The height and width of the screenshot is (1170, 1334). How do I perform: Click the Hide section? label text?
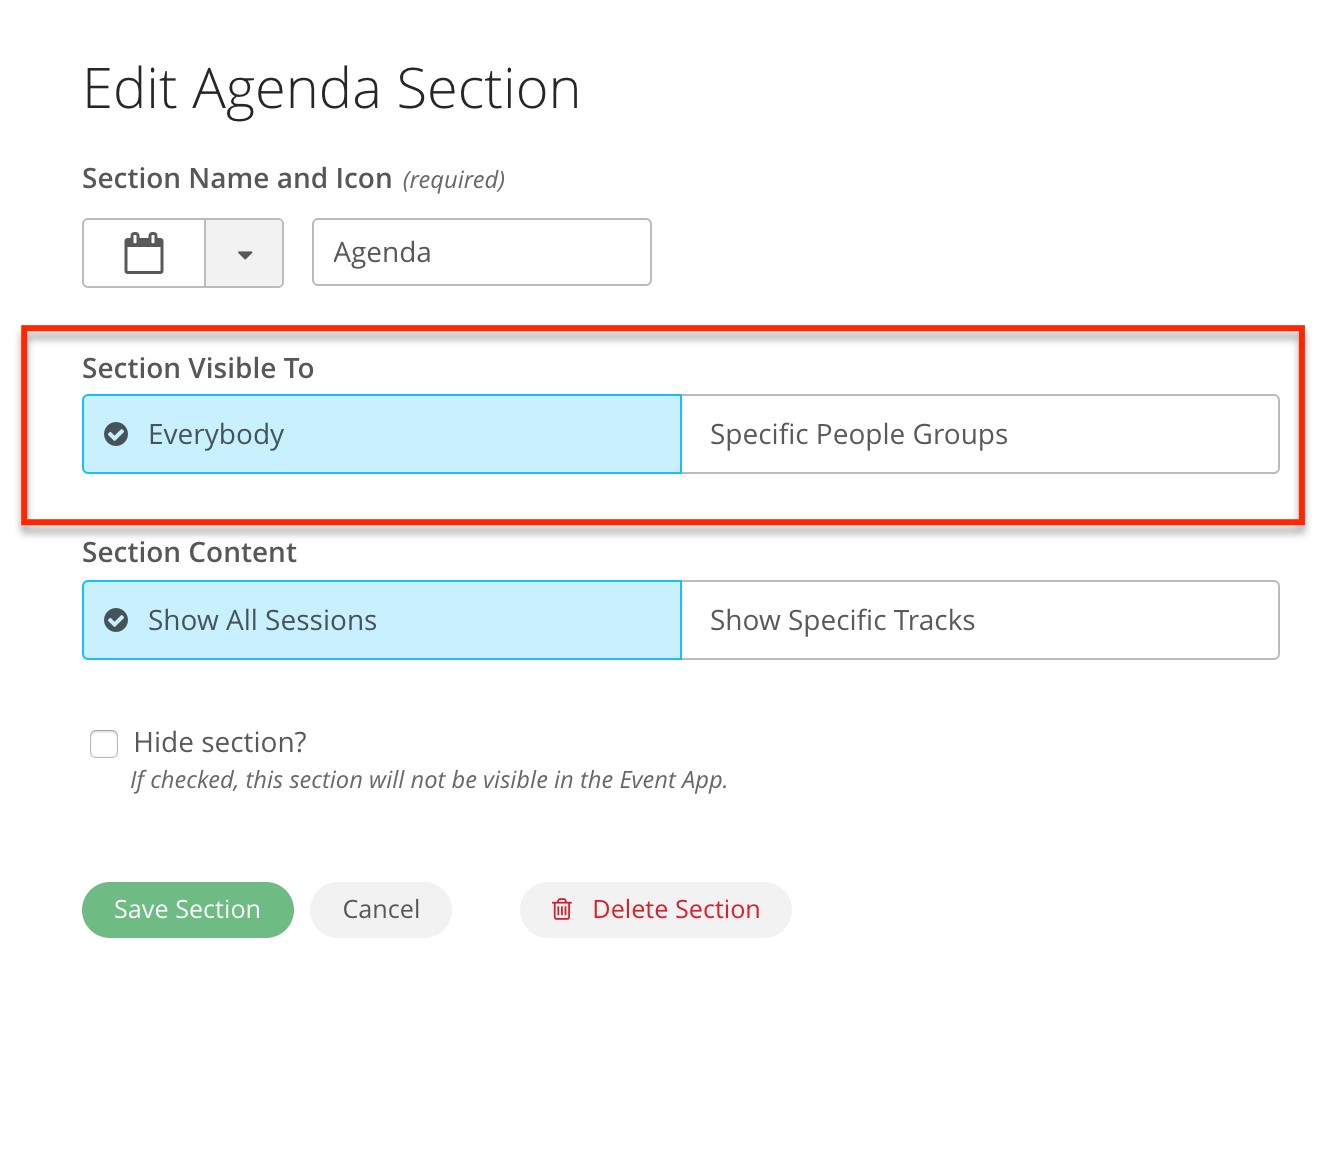point(220,742)
